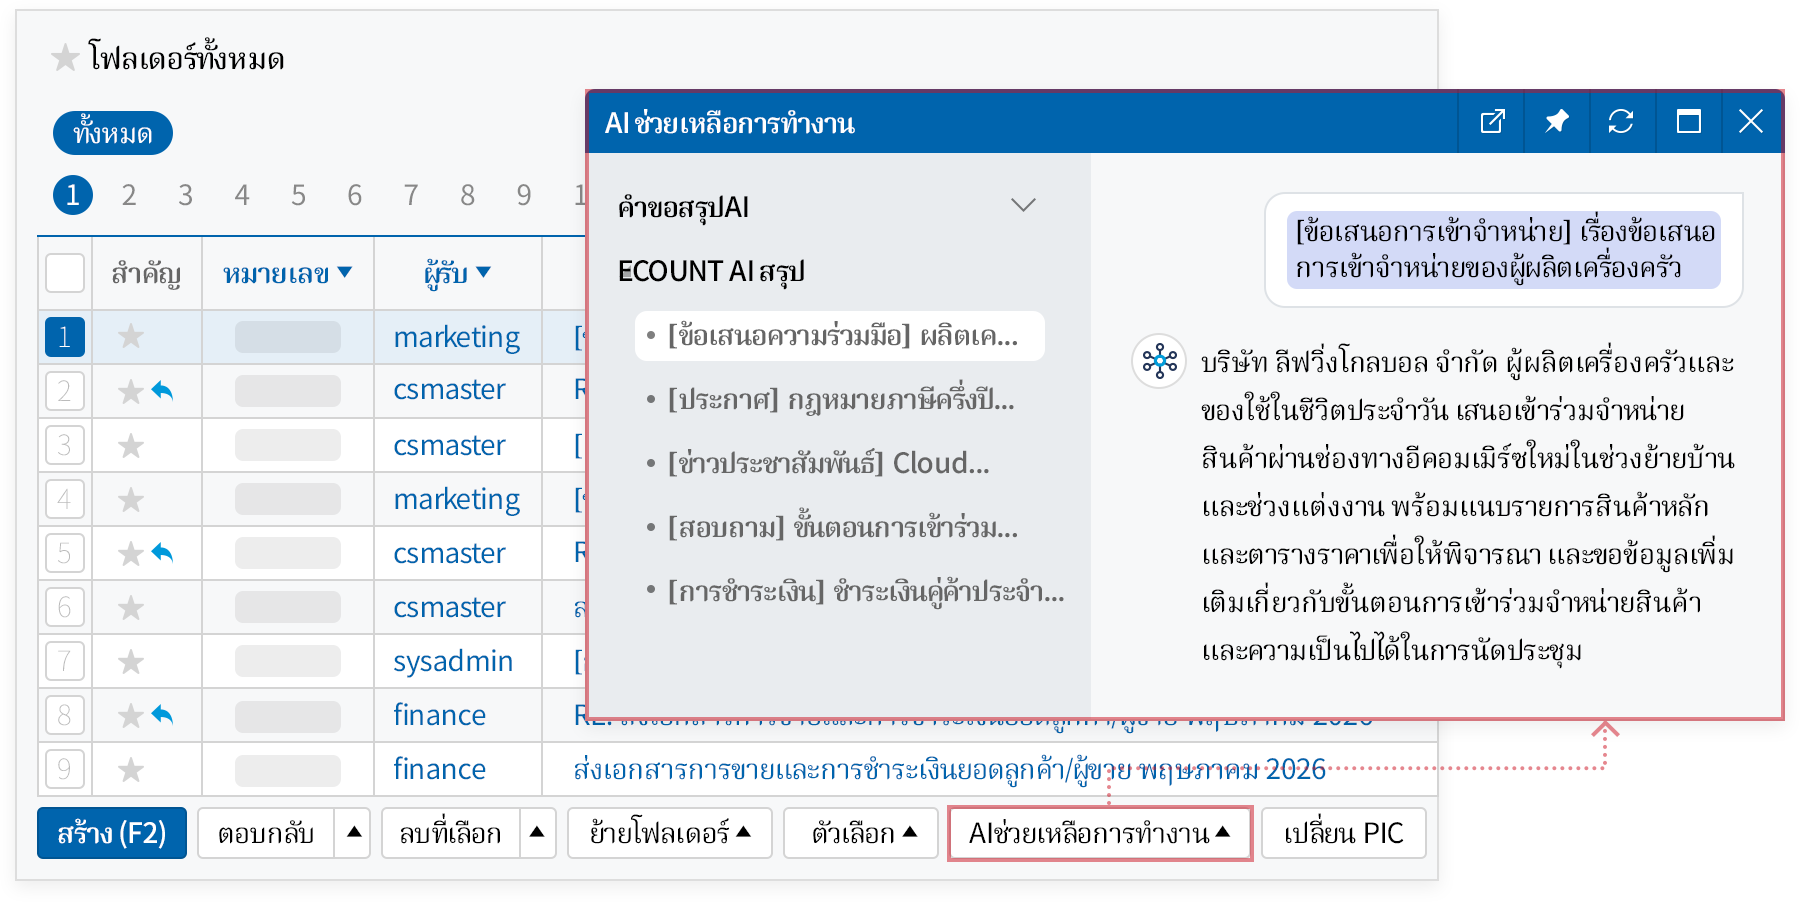Image resolution: width=1800 pixels, height=902 pixels.
Task: Open the ส่งเอกสารการขาย message link in row 9
Action: [x=950, y=769]
